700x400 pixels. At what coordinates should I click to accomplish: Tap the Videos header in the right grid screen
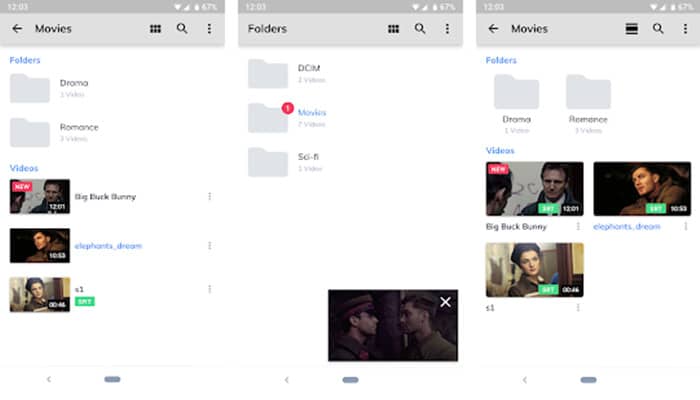(500, 151)
